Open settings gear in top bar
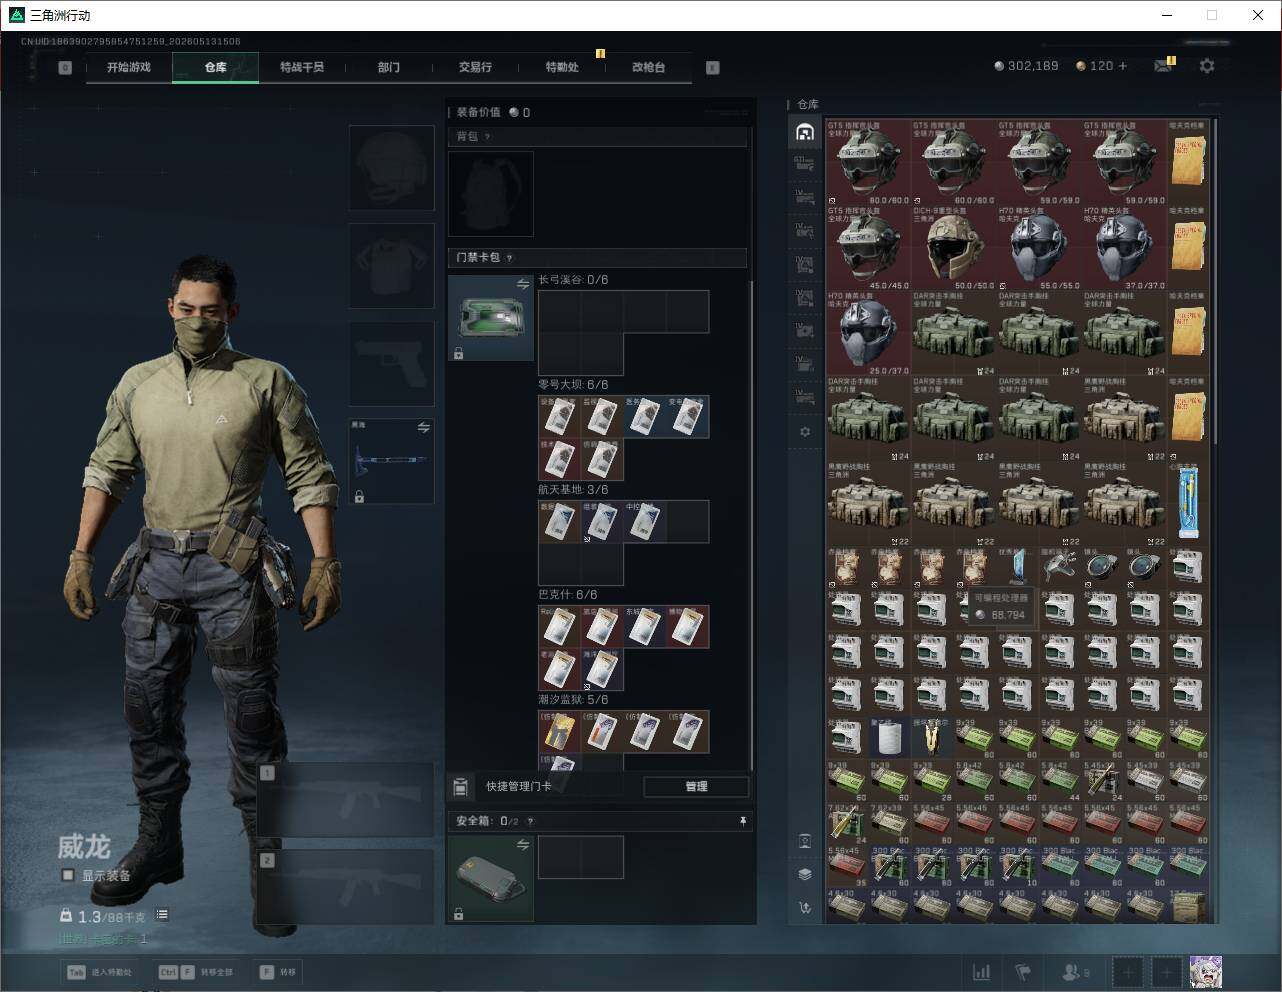The height and width of the screenshot is (992, 1282). [1207, 65]
